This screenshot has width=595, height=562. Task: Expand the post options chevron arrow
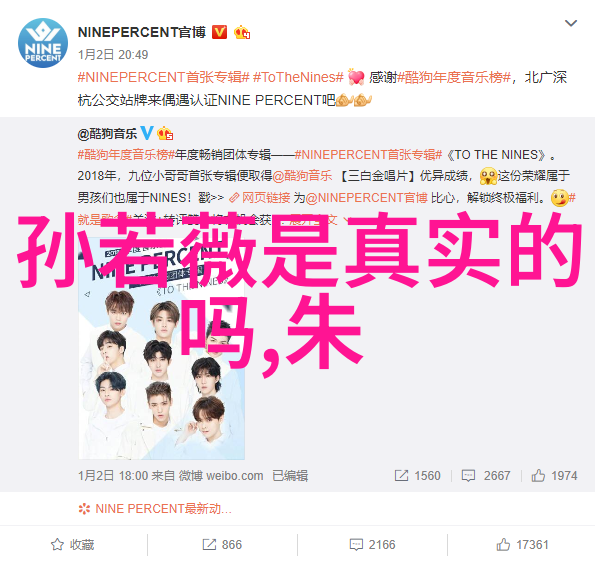point(571,24)
